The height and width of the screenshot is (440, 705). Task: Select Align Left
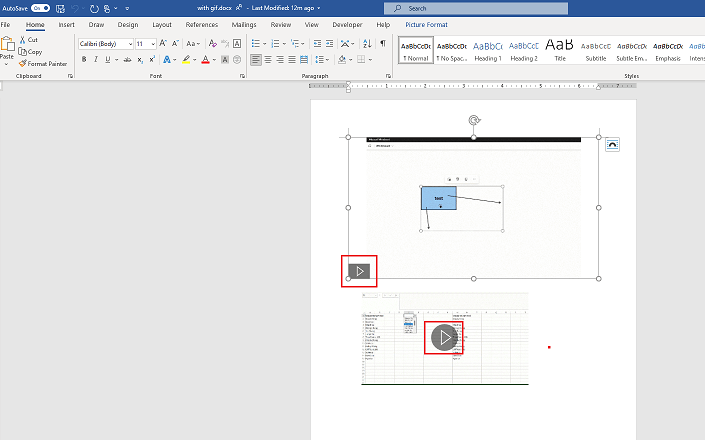tap(255, 59)
